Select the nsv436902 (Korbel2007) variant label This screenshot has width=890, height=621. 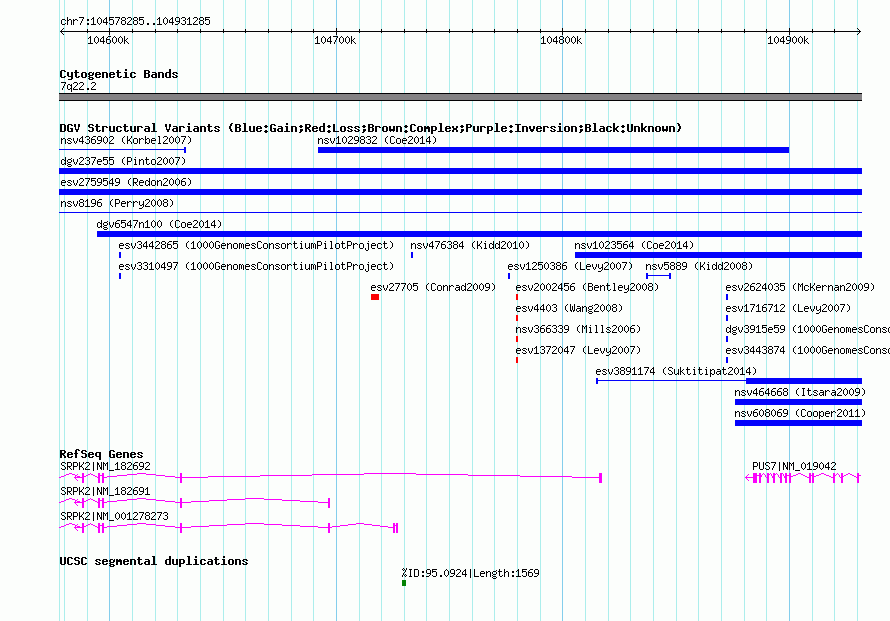point(126,140)
